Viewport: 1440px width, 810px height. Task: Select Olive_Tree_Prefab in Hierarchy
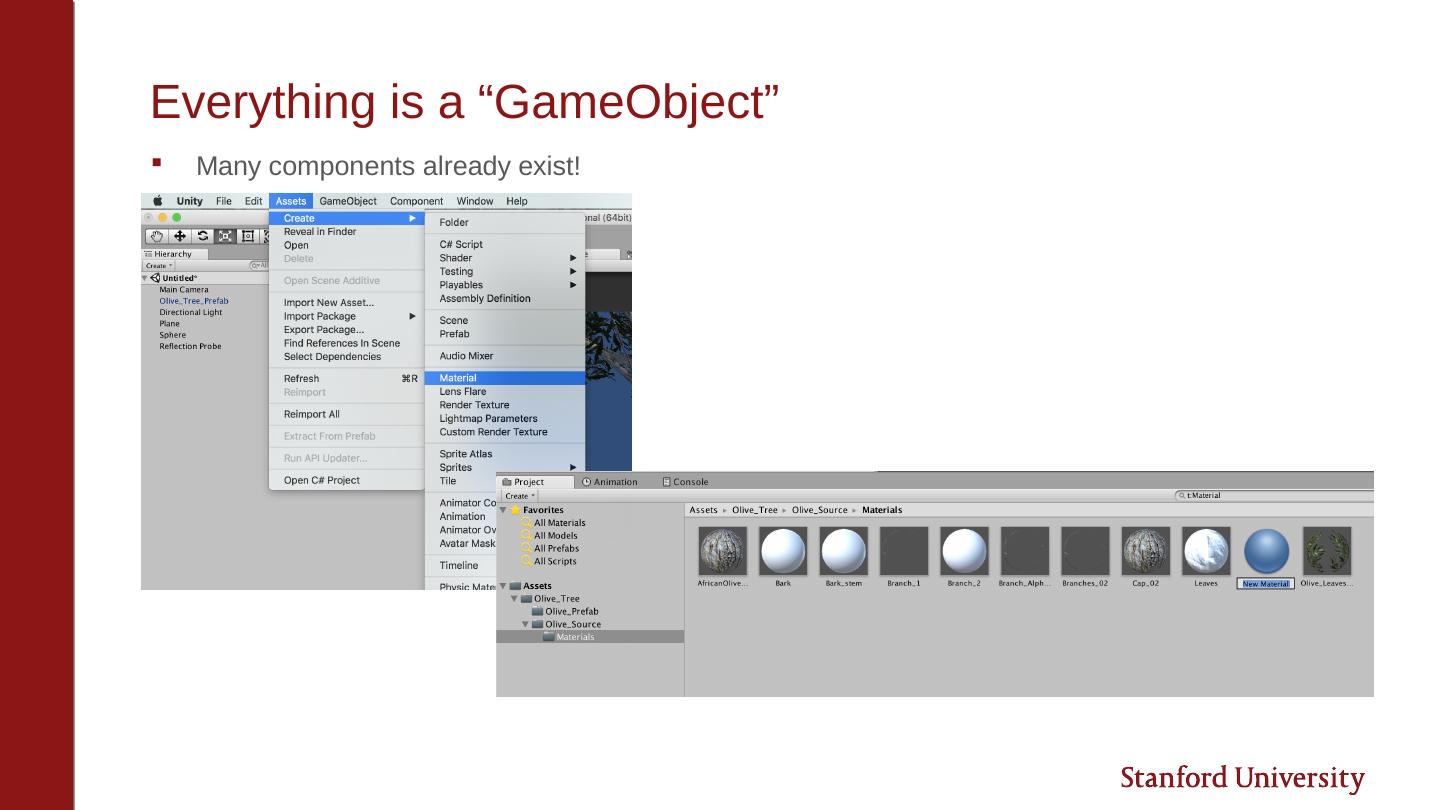tap(194, 301)
